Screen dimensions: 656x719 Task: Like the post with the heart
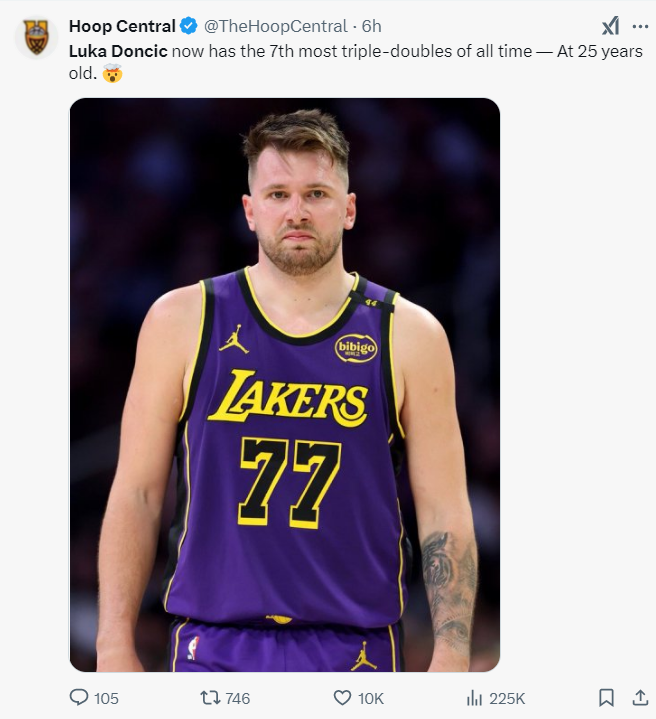pyautogui.click(x=342, y=697)
